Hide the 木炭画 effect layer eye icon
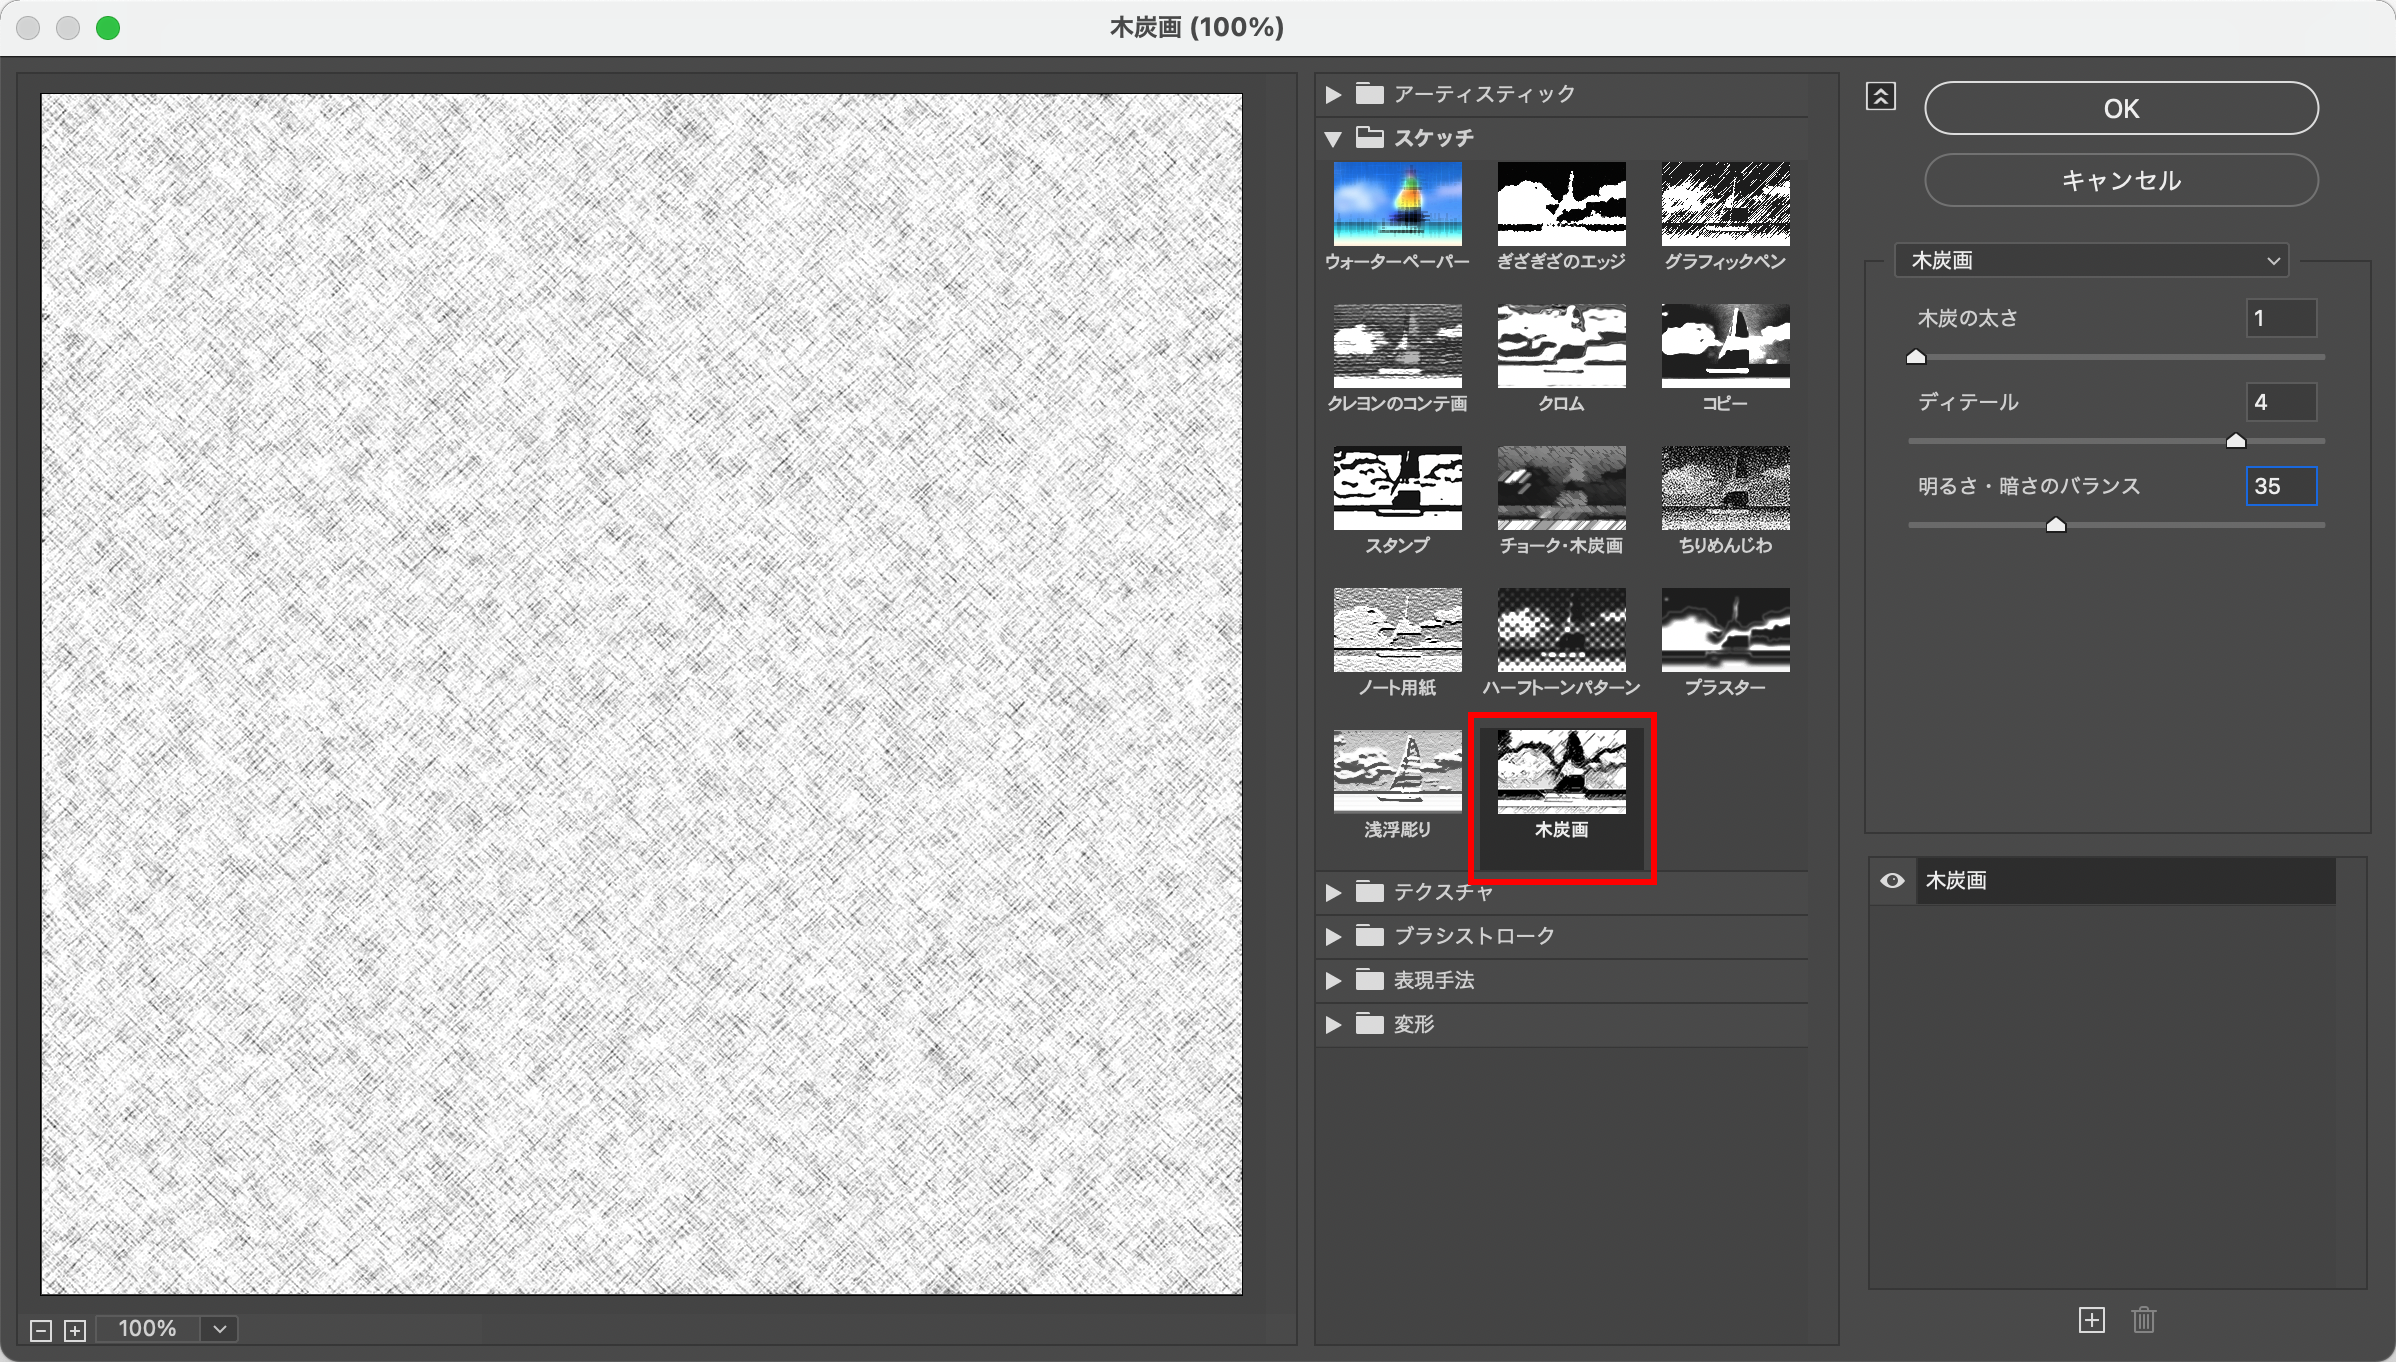The height and width of the screenshot is (1362, 2396). 1892,881
